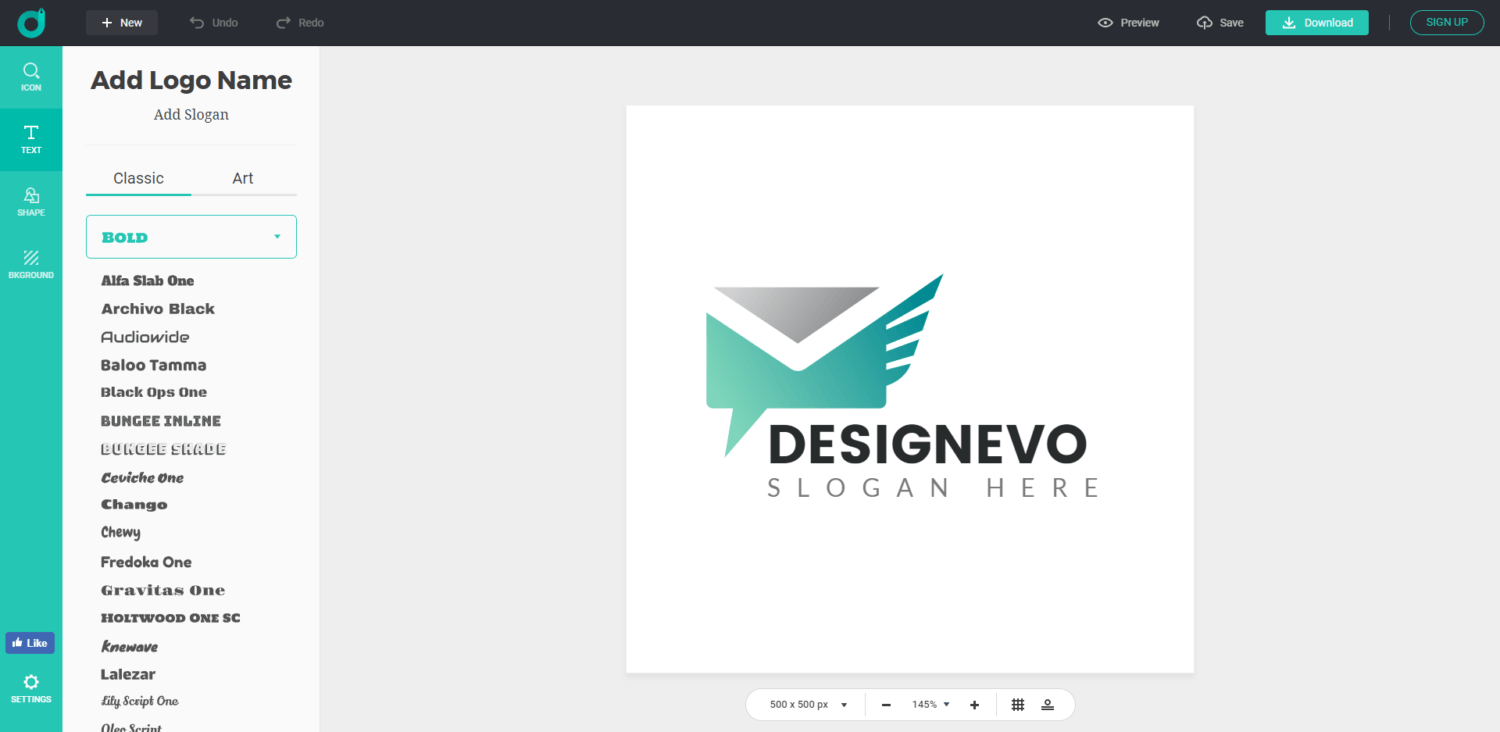Screen dimensions: 1500x732
Task: Add a slogan text
Action: click(x=191, y=115)
